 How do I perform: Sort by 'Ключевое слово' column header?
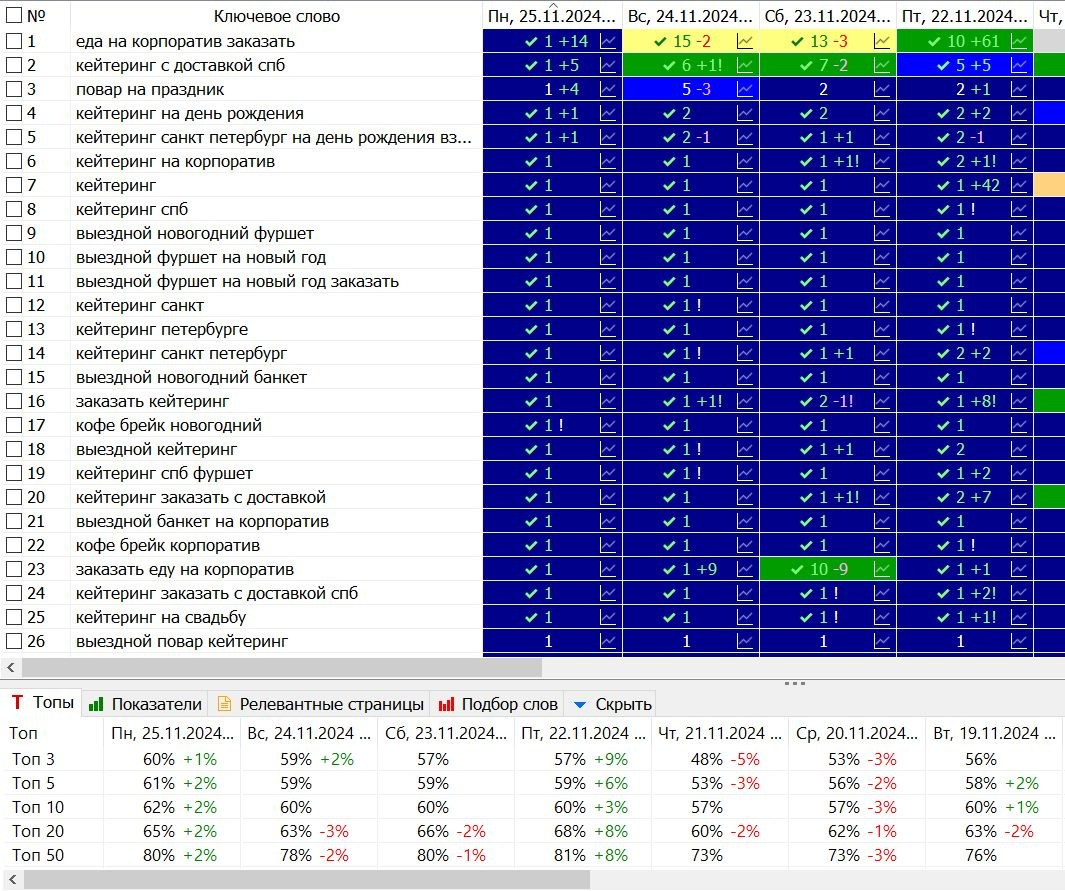click(276, 17)
